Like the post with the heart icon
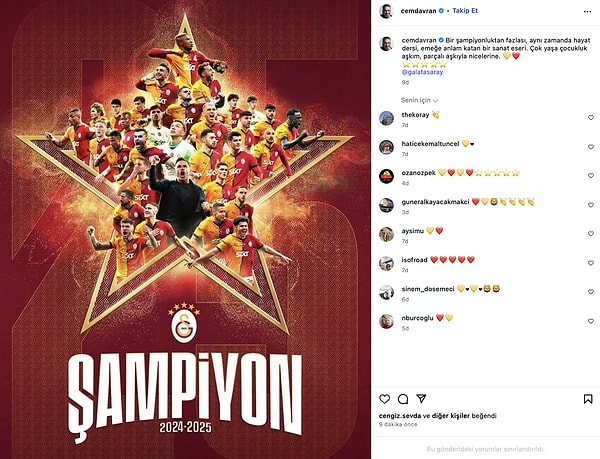 (384, 399)
